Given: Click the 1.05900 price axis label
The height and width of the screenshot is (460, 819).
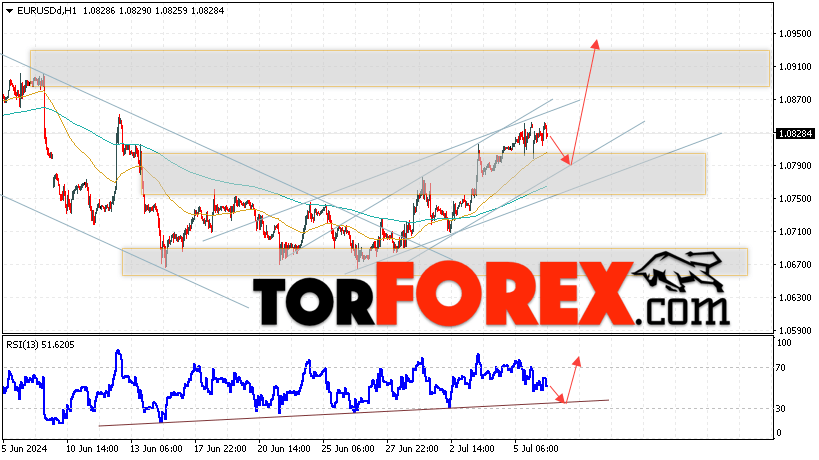Looking at the screenshot, I should (795, 331).
